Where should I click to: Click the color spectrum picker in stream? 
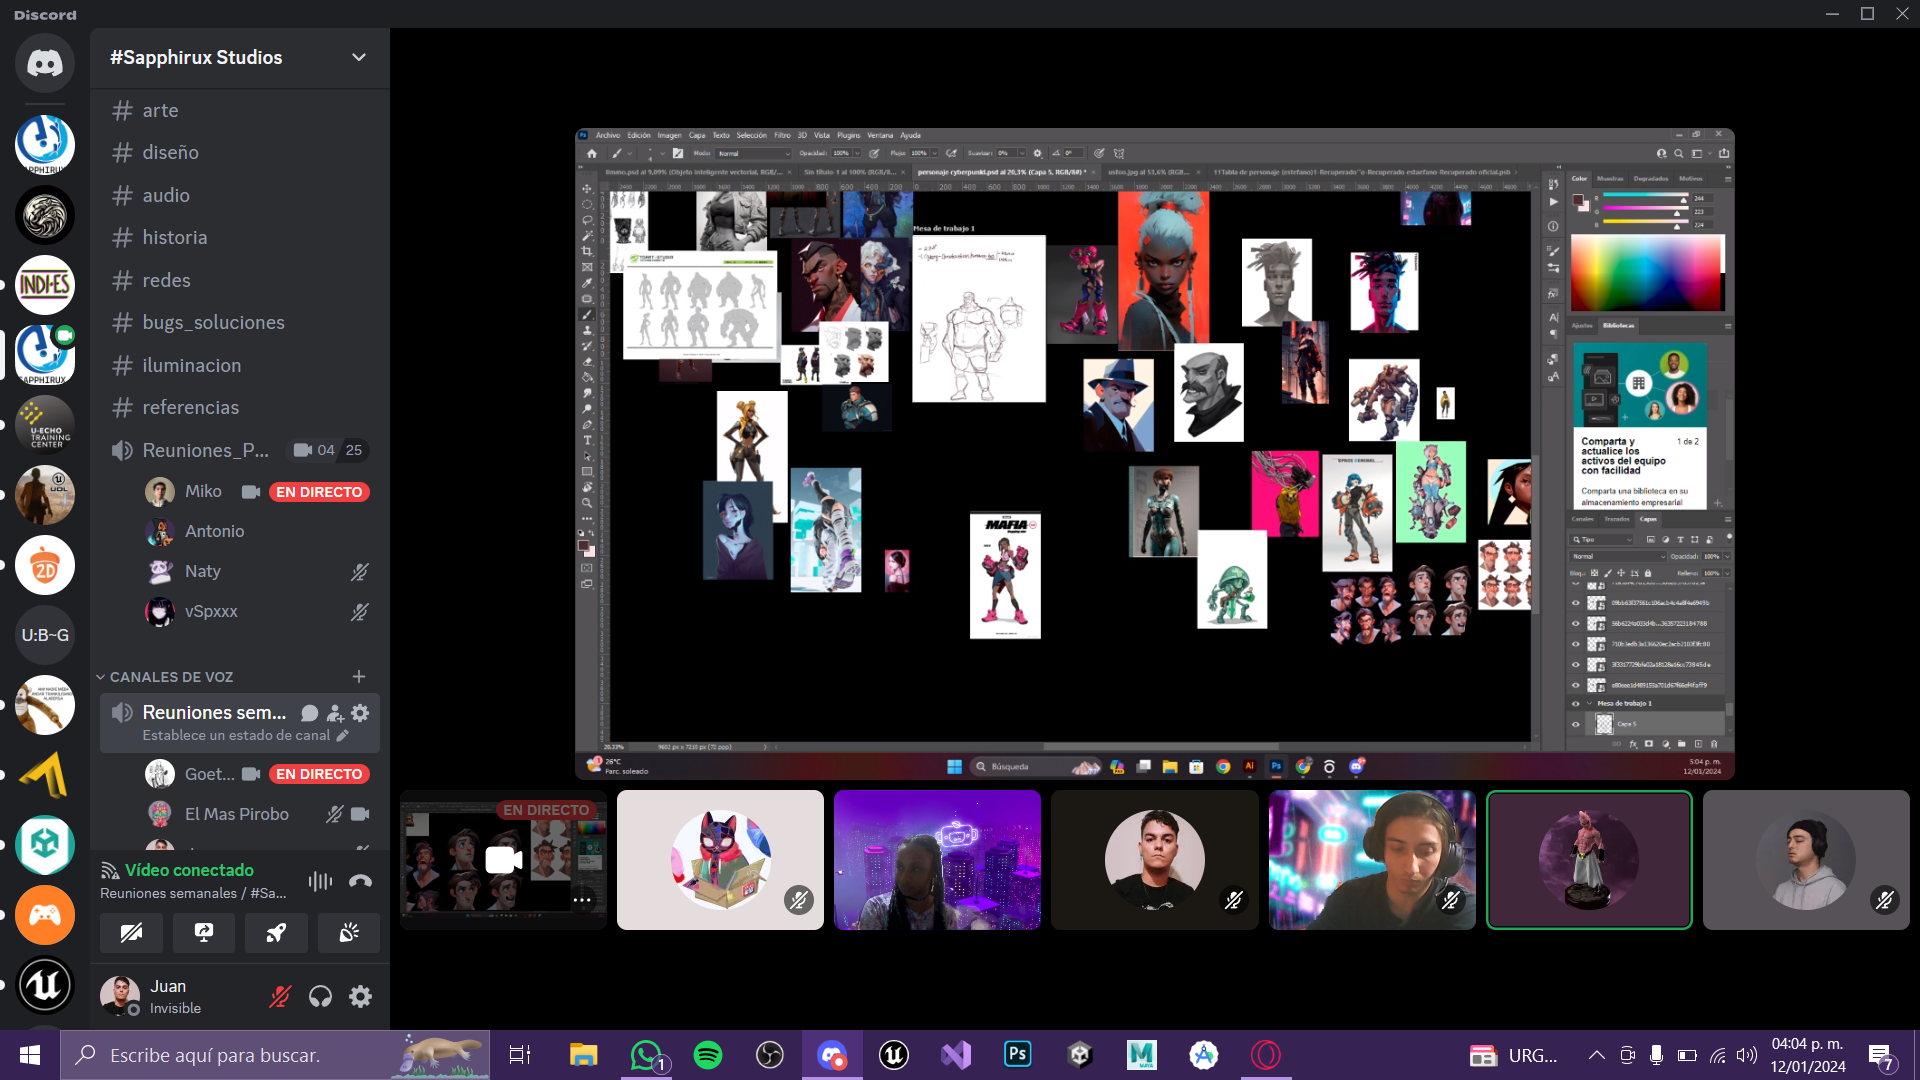click(x=1647, y=274)
